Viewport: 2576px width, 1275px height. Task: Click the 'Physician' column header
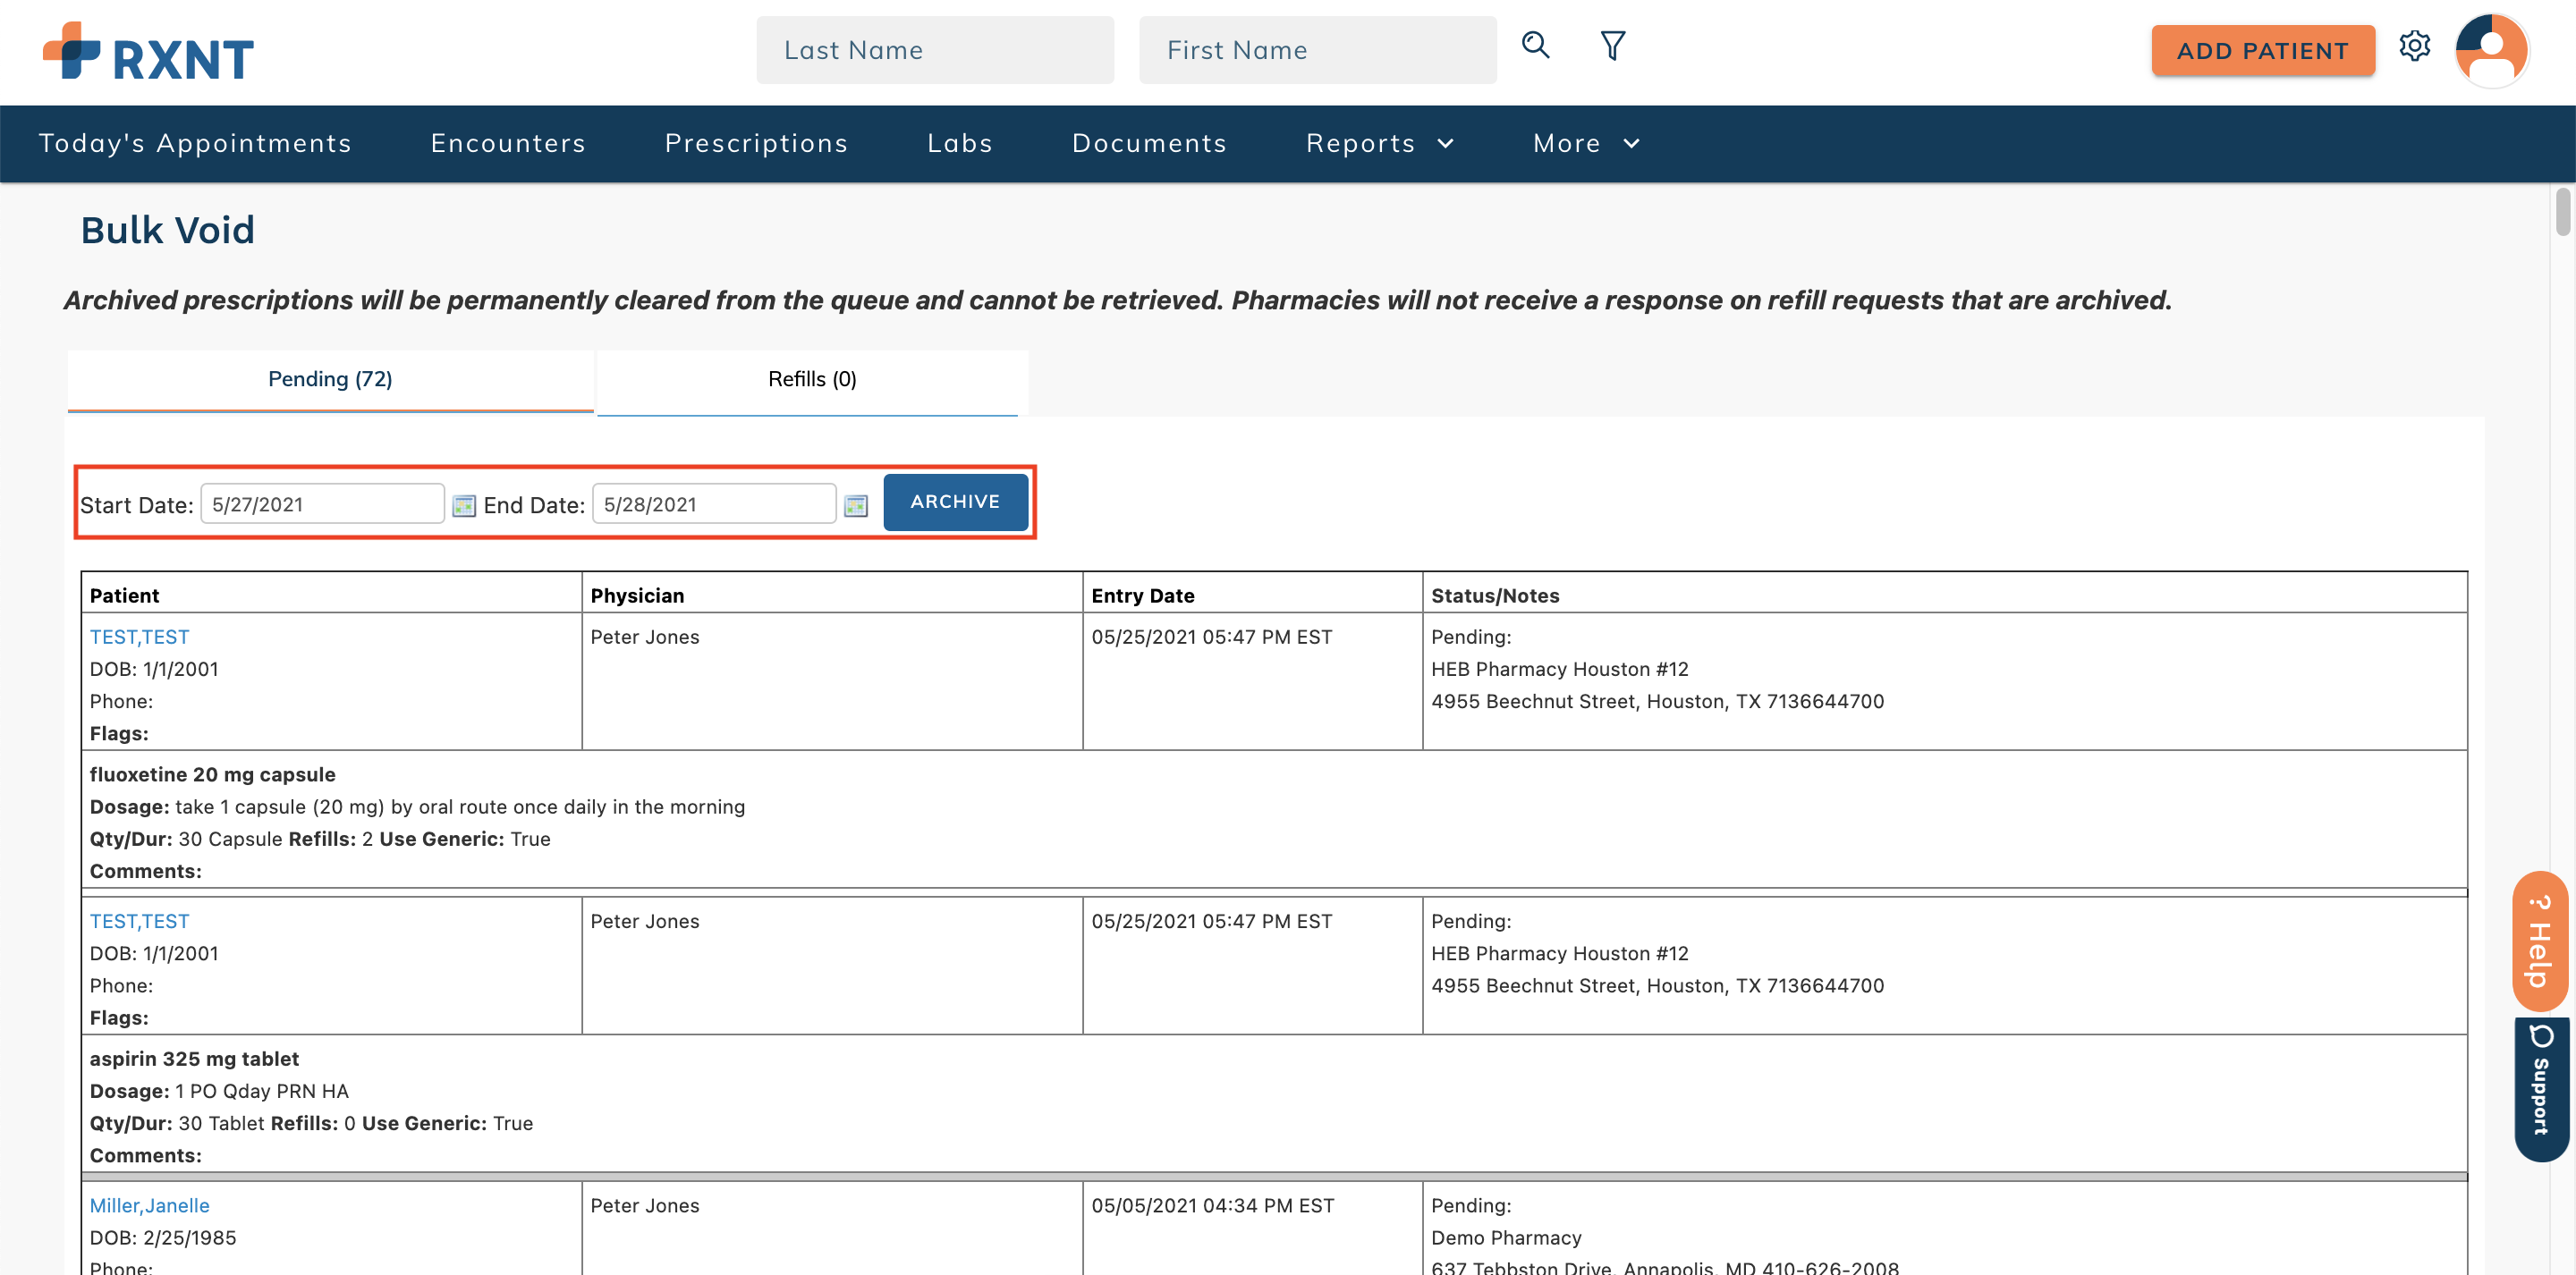pos(637,595)
